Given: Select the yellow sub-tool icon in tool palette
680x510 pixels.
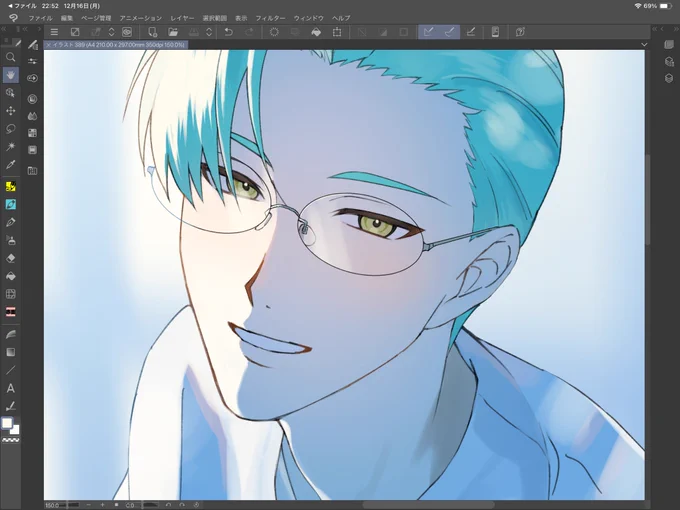Looking at the screenshot, I should (x=10, y=186).
